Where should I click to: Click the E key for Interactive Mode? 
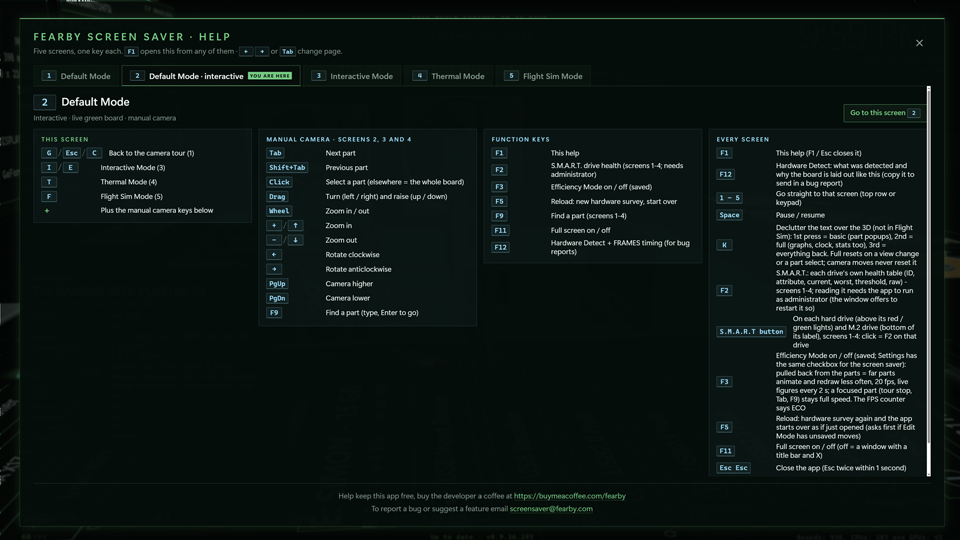coord(70,168)
